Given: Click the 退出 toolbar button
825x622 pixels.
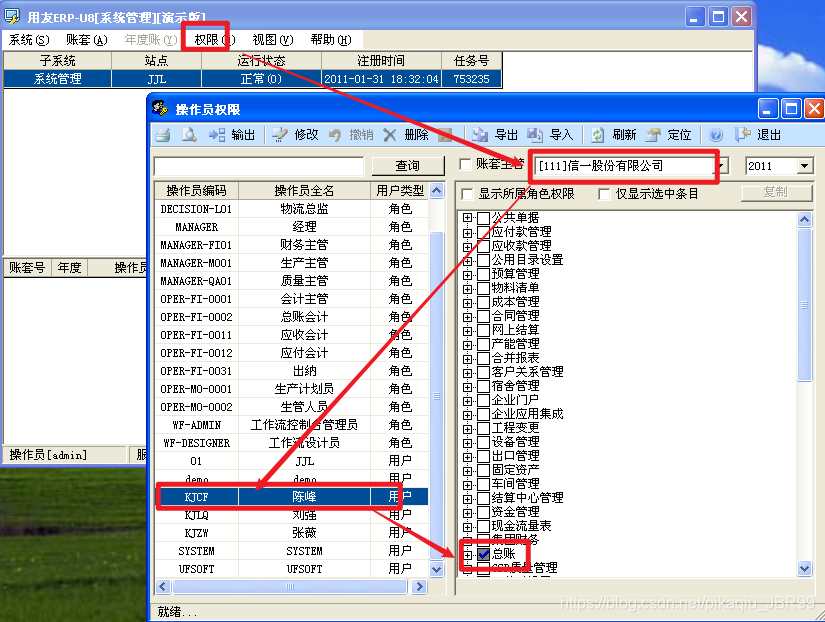Looking at the screenshot, I should tap(758, 135).
